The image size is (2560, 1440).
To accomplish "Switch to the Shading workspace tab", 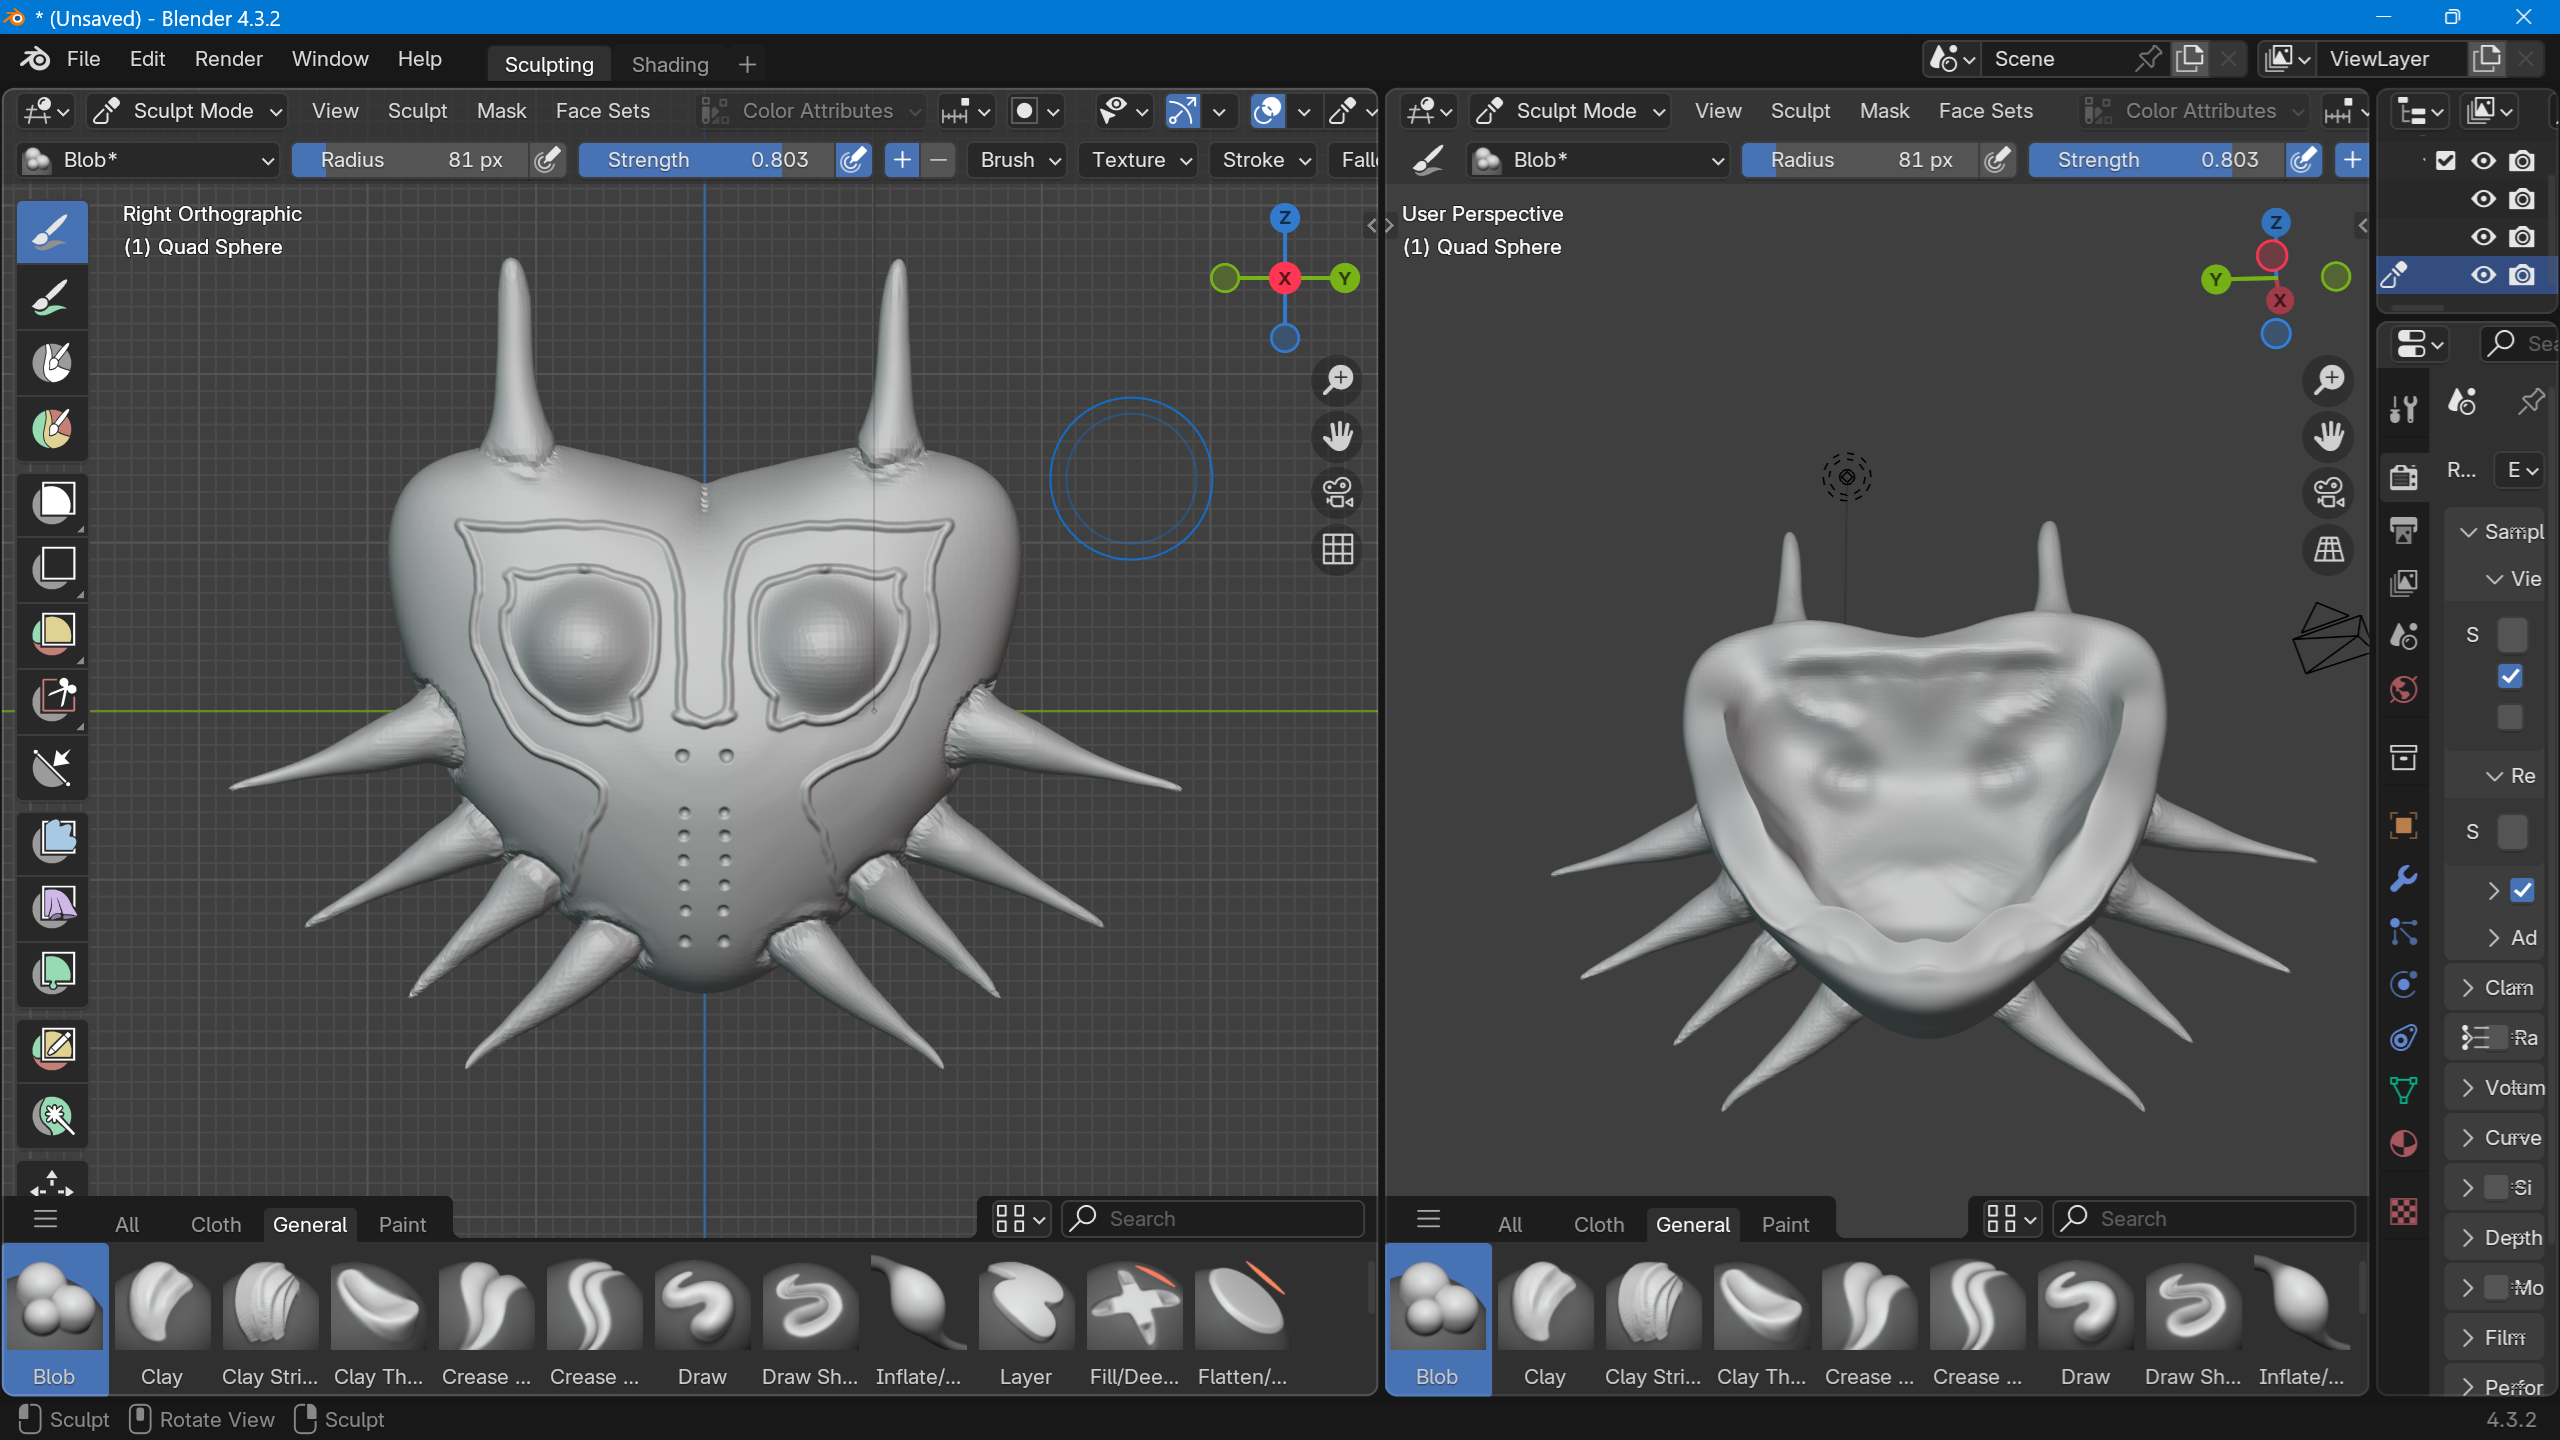I will coord(670,64).
